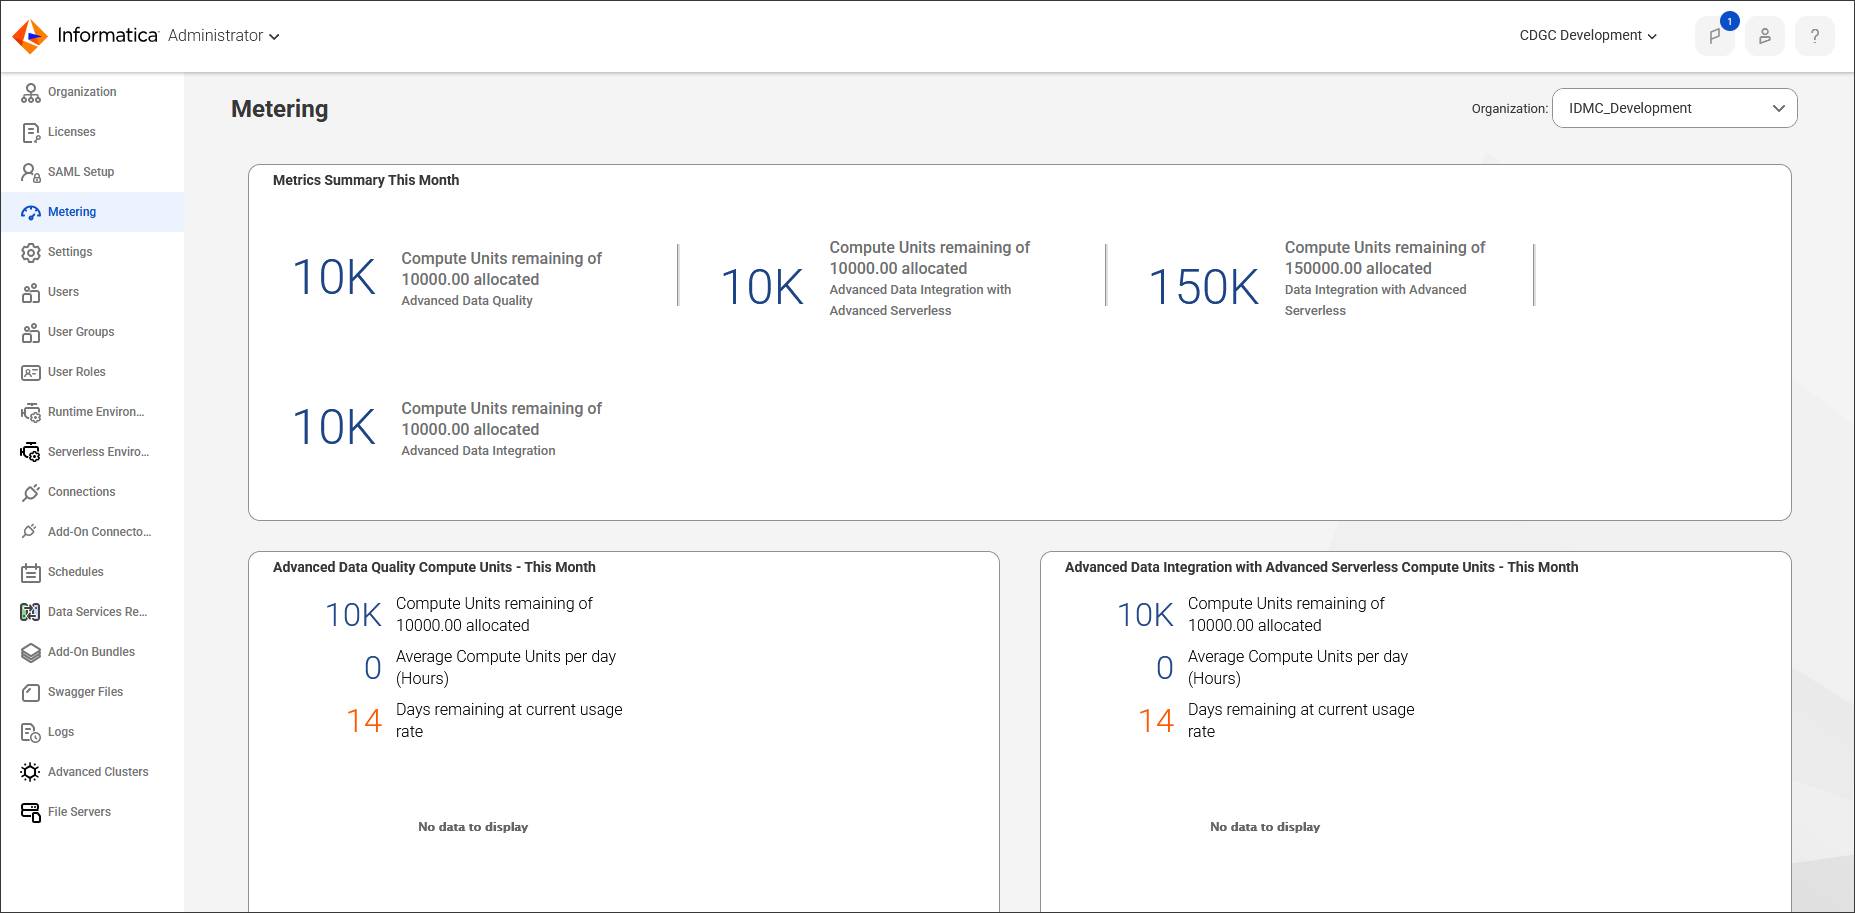Click the Add-On Connectors sidebar icon
The width and height of the screenshot is (1855, 913).
point(31,532)
